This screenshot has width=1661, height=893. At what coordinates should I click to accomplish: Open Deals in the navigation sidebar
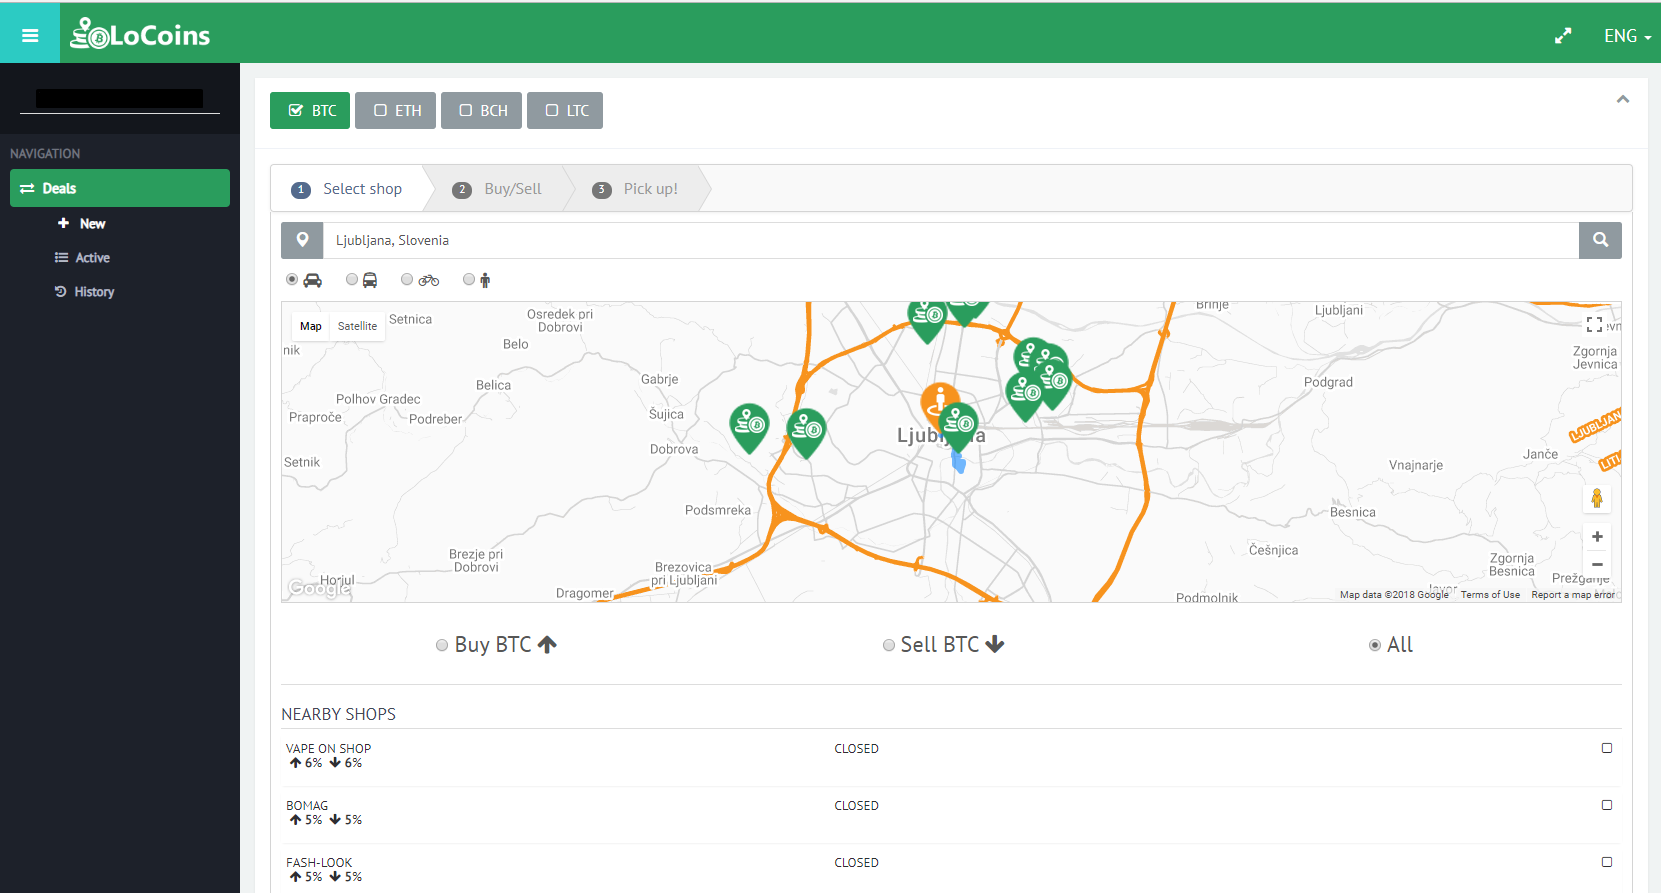120,188
